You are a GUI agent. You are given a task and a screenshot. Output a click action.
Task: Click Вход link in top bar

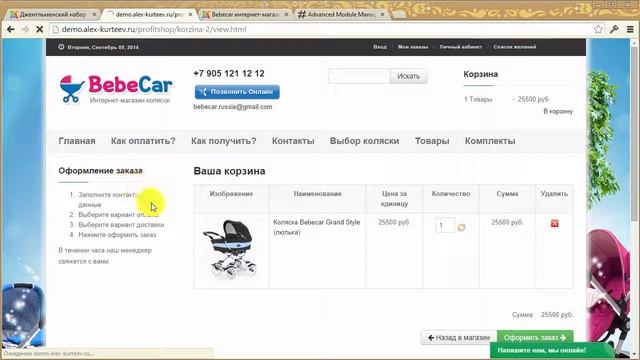coord(380,47)
